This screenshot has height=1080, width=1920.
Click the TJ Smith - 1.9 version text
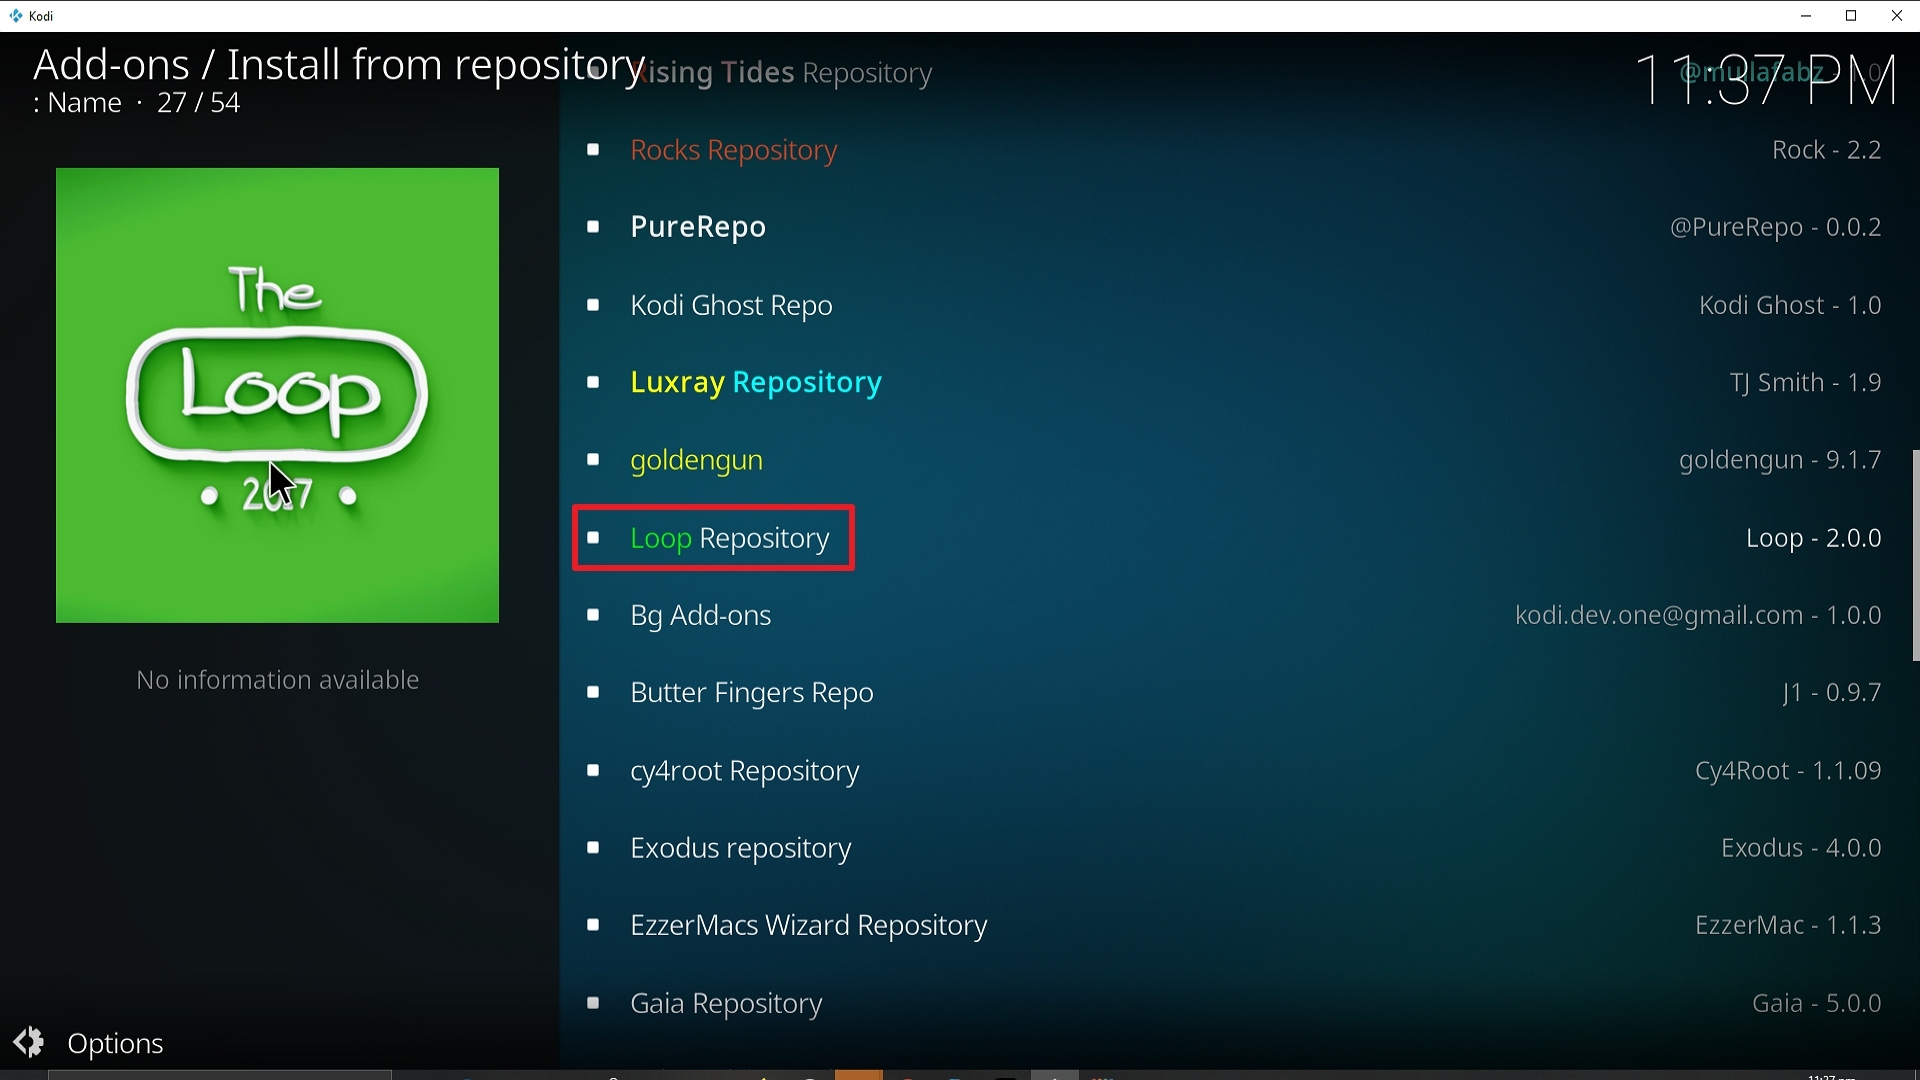pyautogui.click(x=1806, y=382)
